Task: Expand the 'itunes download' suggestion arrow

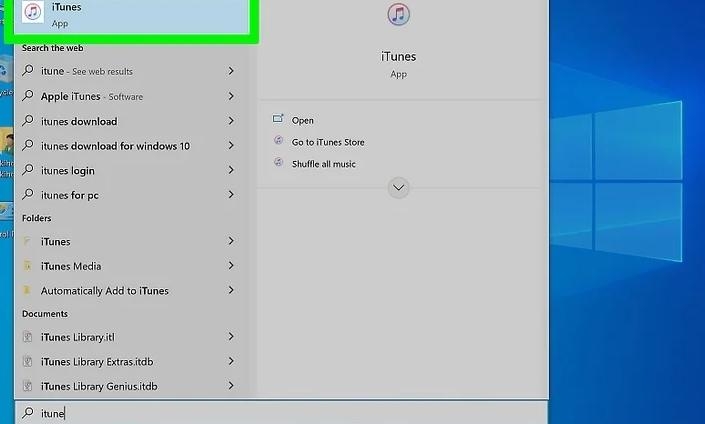Action: click(231, 121)
